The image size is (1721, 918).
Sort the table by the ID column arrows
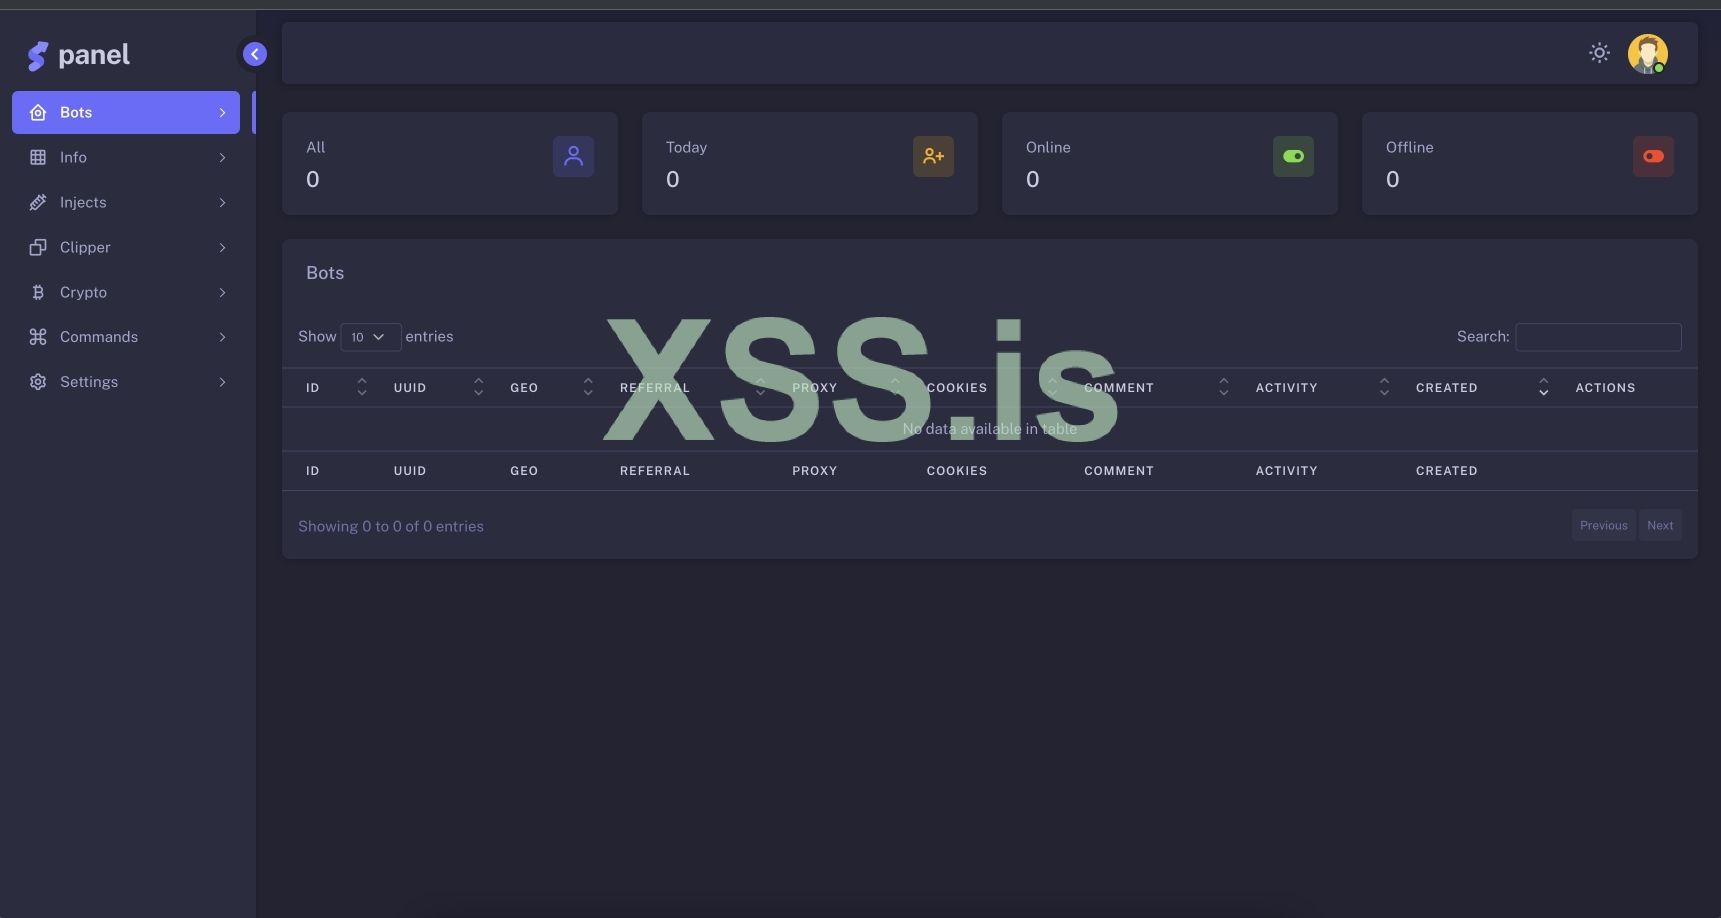[362, 387]
